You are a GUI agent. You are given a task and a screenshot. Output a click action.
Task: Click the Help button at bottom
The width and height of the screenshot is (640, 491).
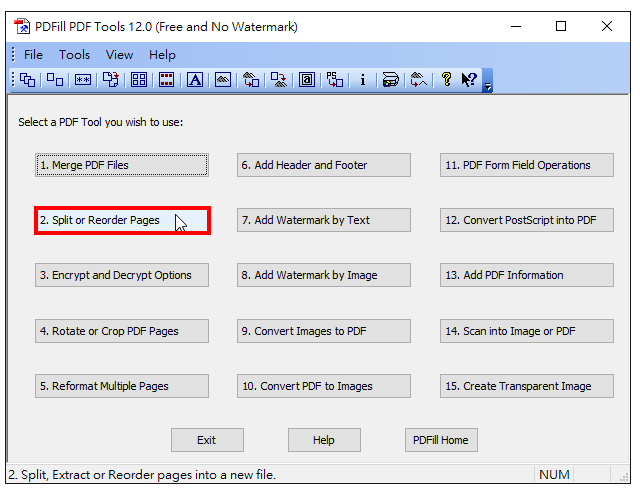tap(324, 440)
